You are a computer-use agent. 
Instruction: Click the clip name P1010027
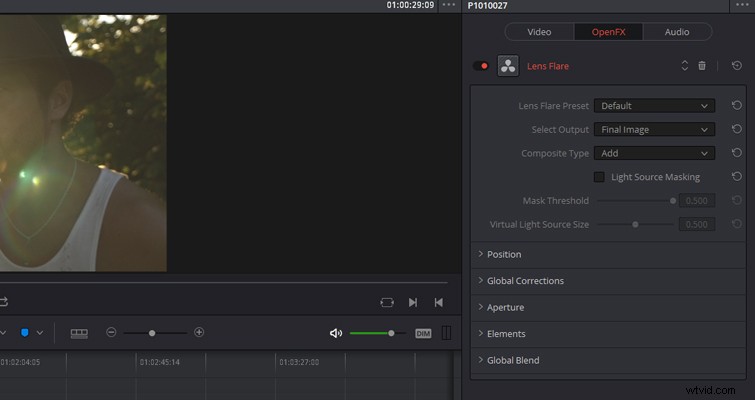(487, 6)
